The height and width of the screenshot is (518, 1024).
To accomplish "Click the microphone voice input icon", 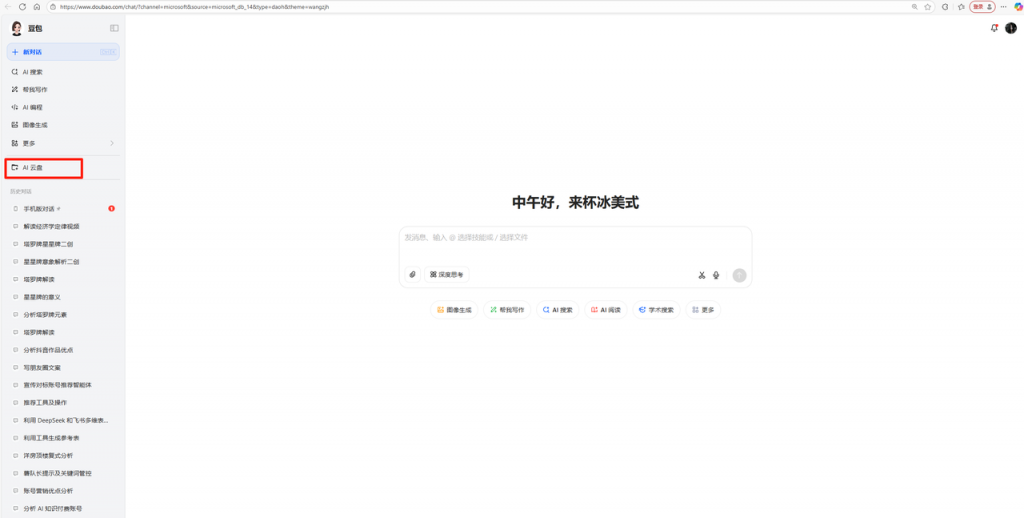I will tap(716, 275).
